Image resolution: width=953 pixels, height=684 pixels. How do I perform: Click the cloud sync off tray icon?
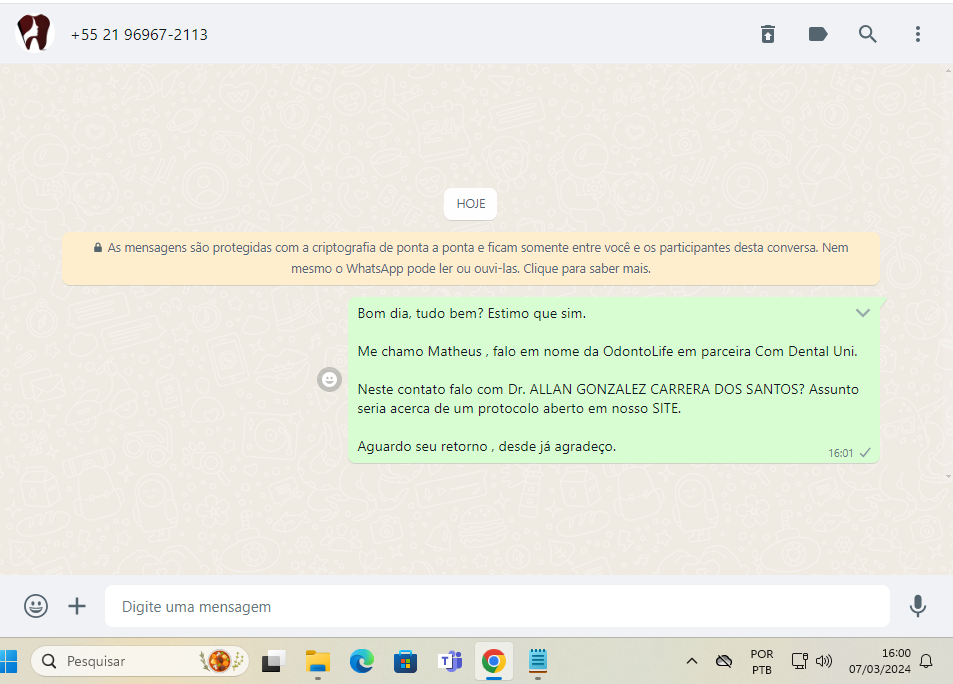(x=723, y=661)
